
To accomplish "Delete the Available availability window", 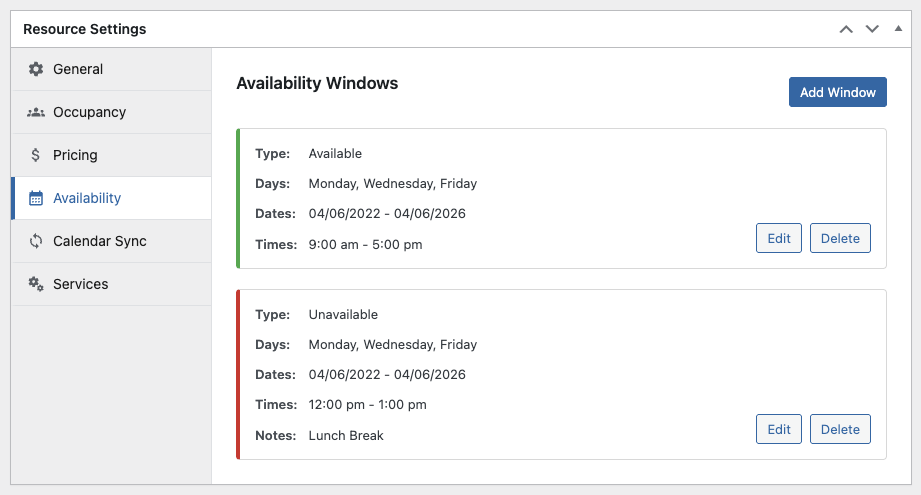I will tap(840, 238).
